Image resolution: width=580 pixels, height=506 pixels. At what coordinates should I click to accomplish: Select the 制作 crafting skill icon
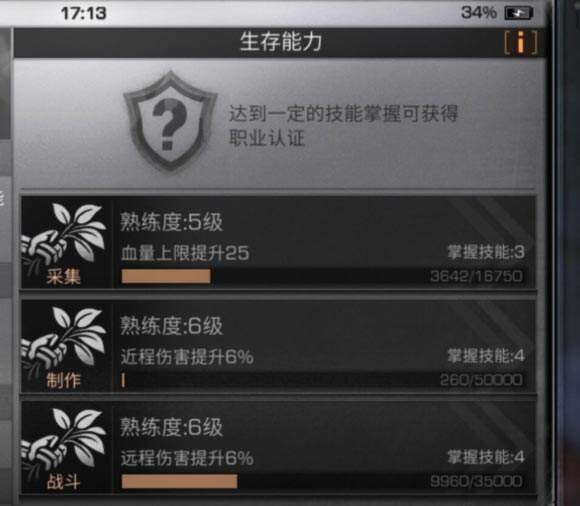(x=65, y=346)
